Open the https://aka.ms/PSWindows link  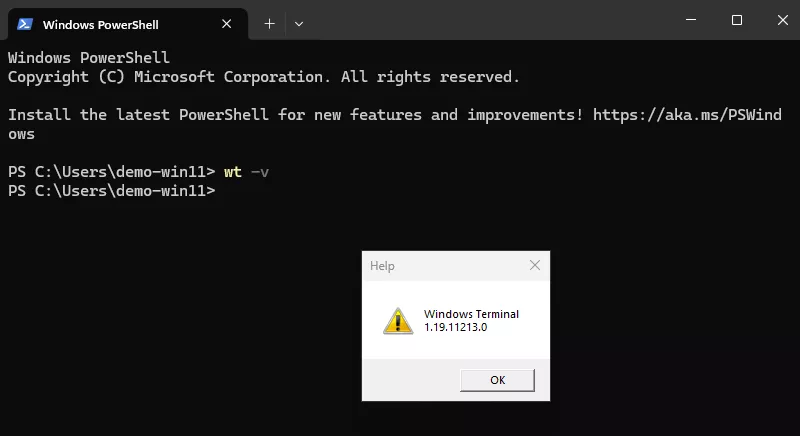coord(687,115)
